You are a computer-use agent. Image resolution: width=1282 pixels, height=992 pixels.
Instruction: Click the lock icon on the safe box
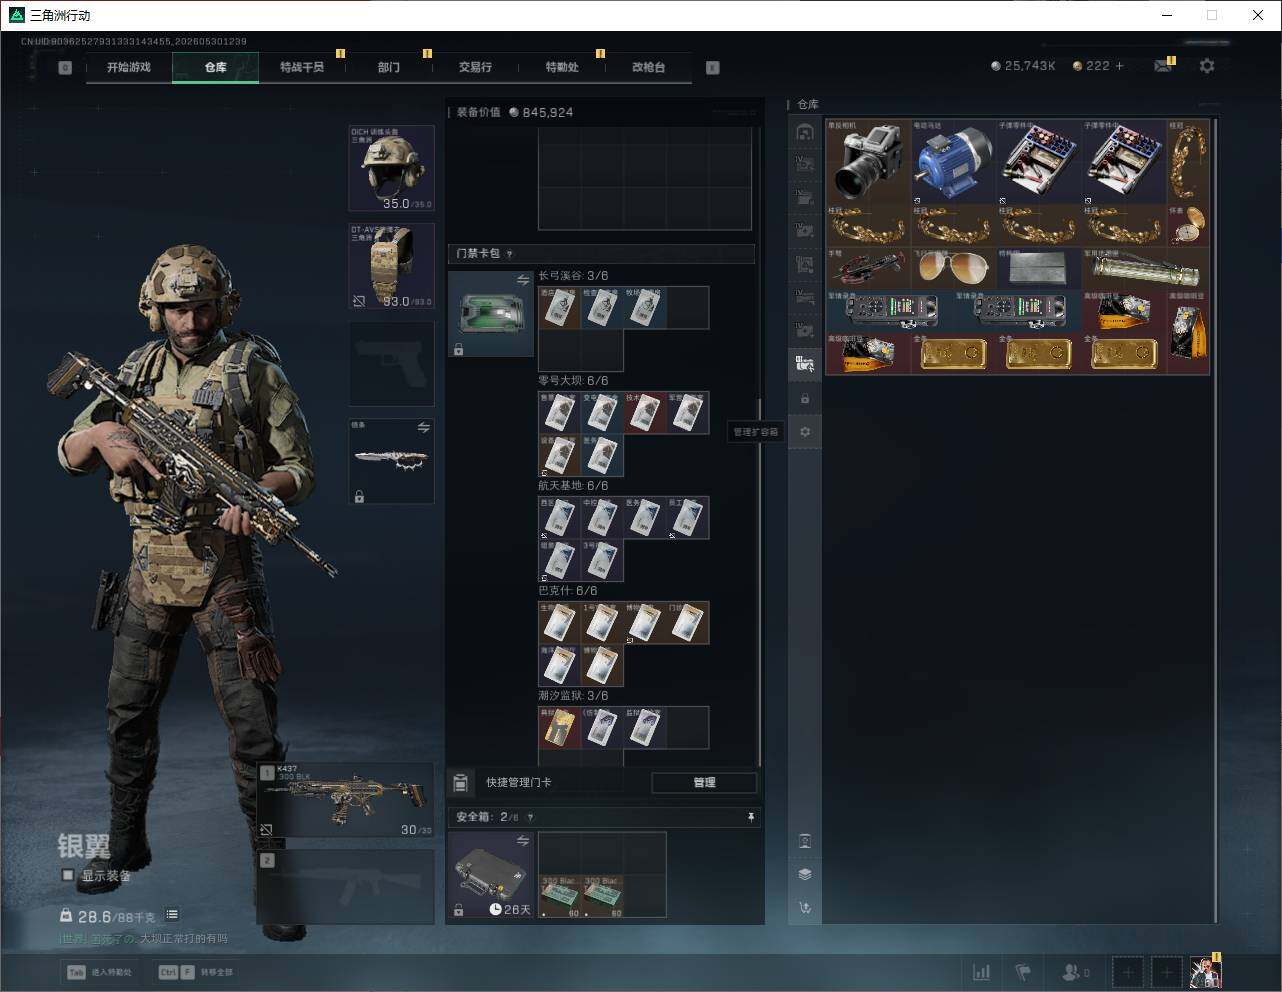(x=458, y=910)
